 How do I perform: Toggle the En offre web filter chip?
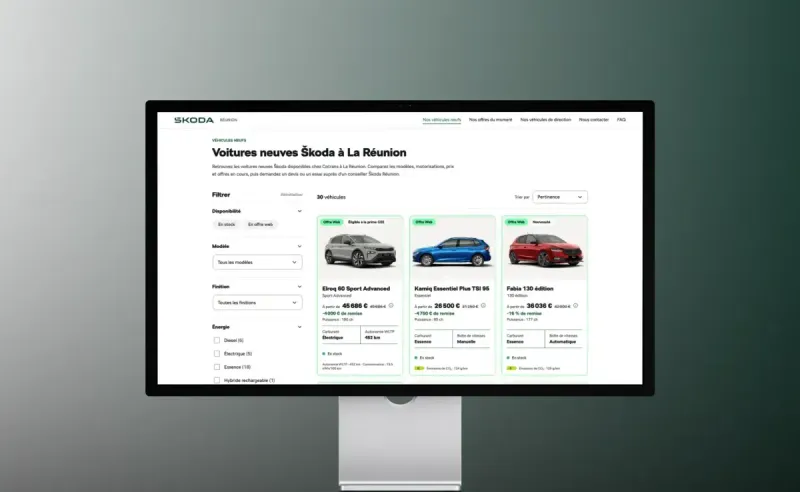coord(260,225)
